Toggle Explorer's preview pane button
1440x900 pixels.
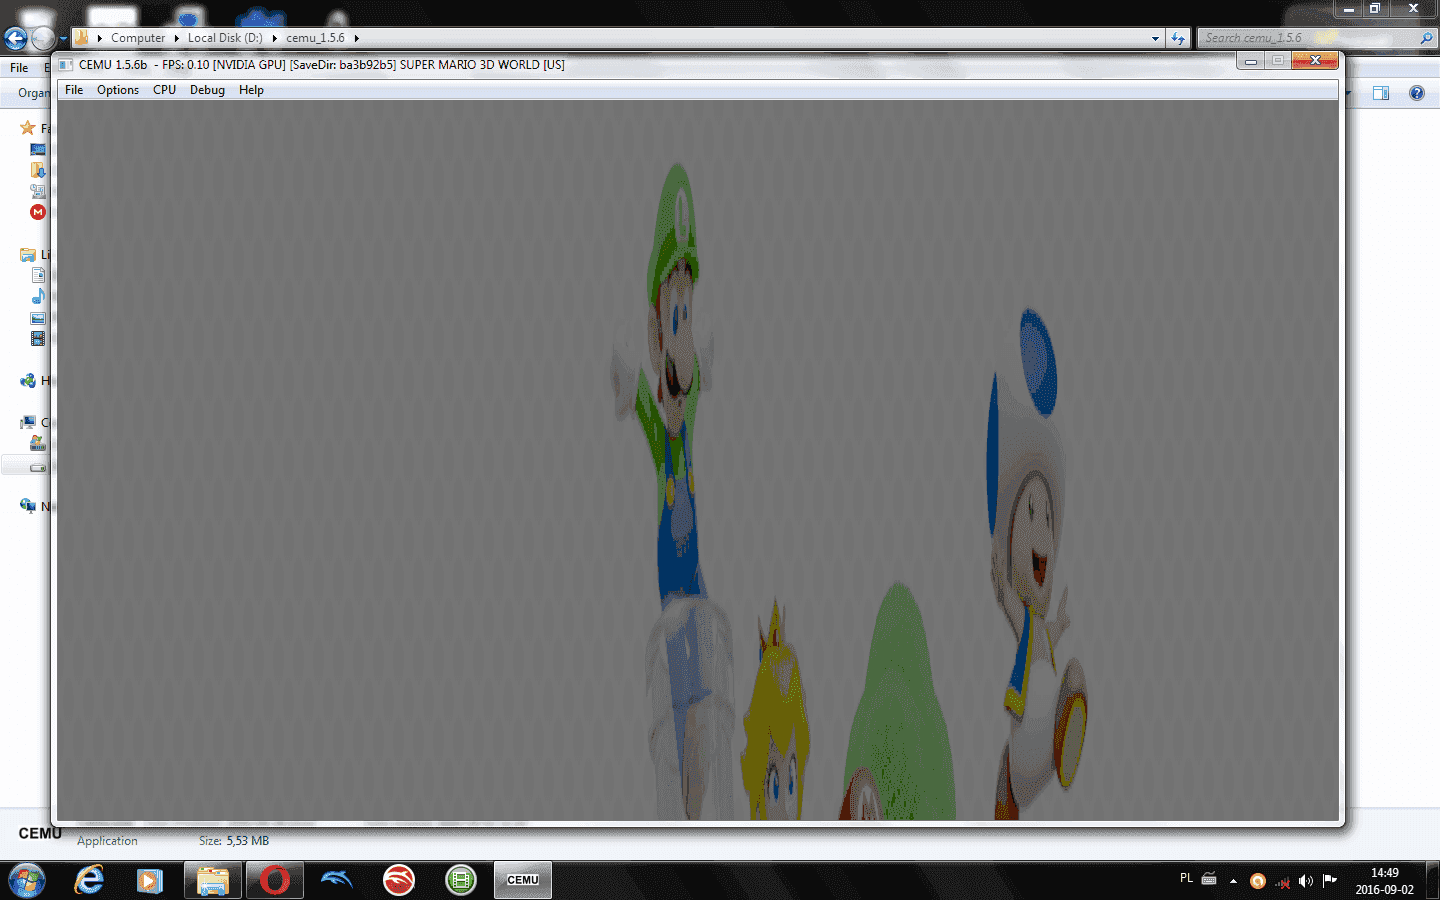(x=1381, y=93)
